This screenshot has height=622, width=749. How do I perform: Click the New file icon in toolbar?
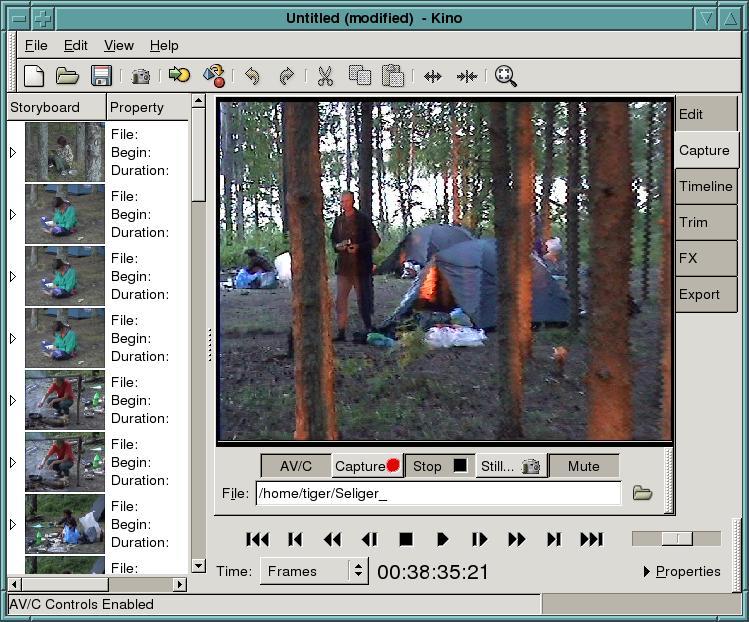pyautogui.click(x=34, y=76)
